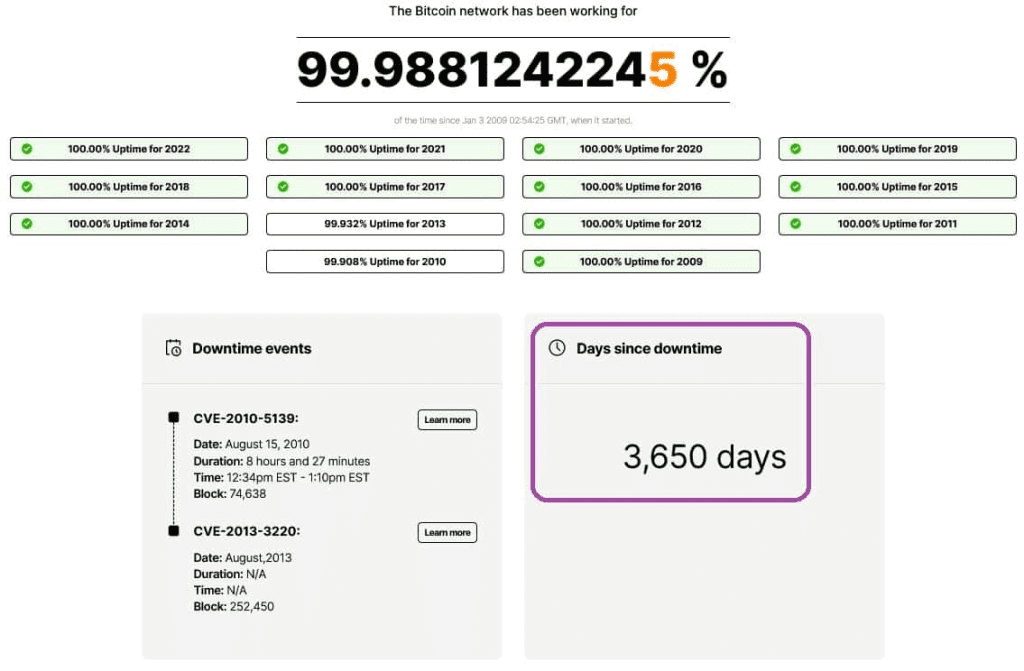This screenshot has height=671, width=1024.
Task: Click green checkmark icon for 2009 uptime
Action: (x=539, y=261)
